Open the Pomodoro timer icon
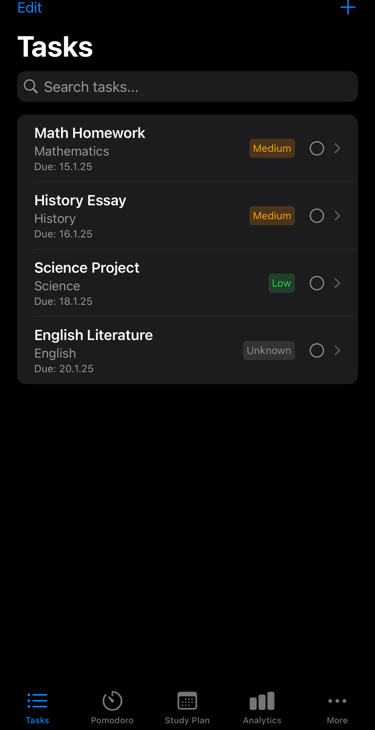The image size is (375, 730). point(112,701)
